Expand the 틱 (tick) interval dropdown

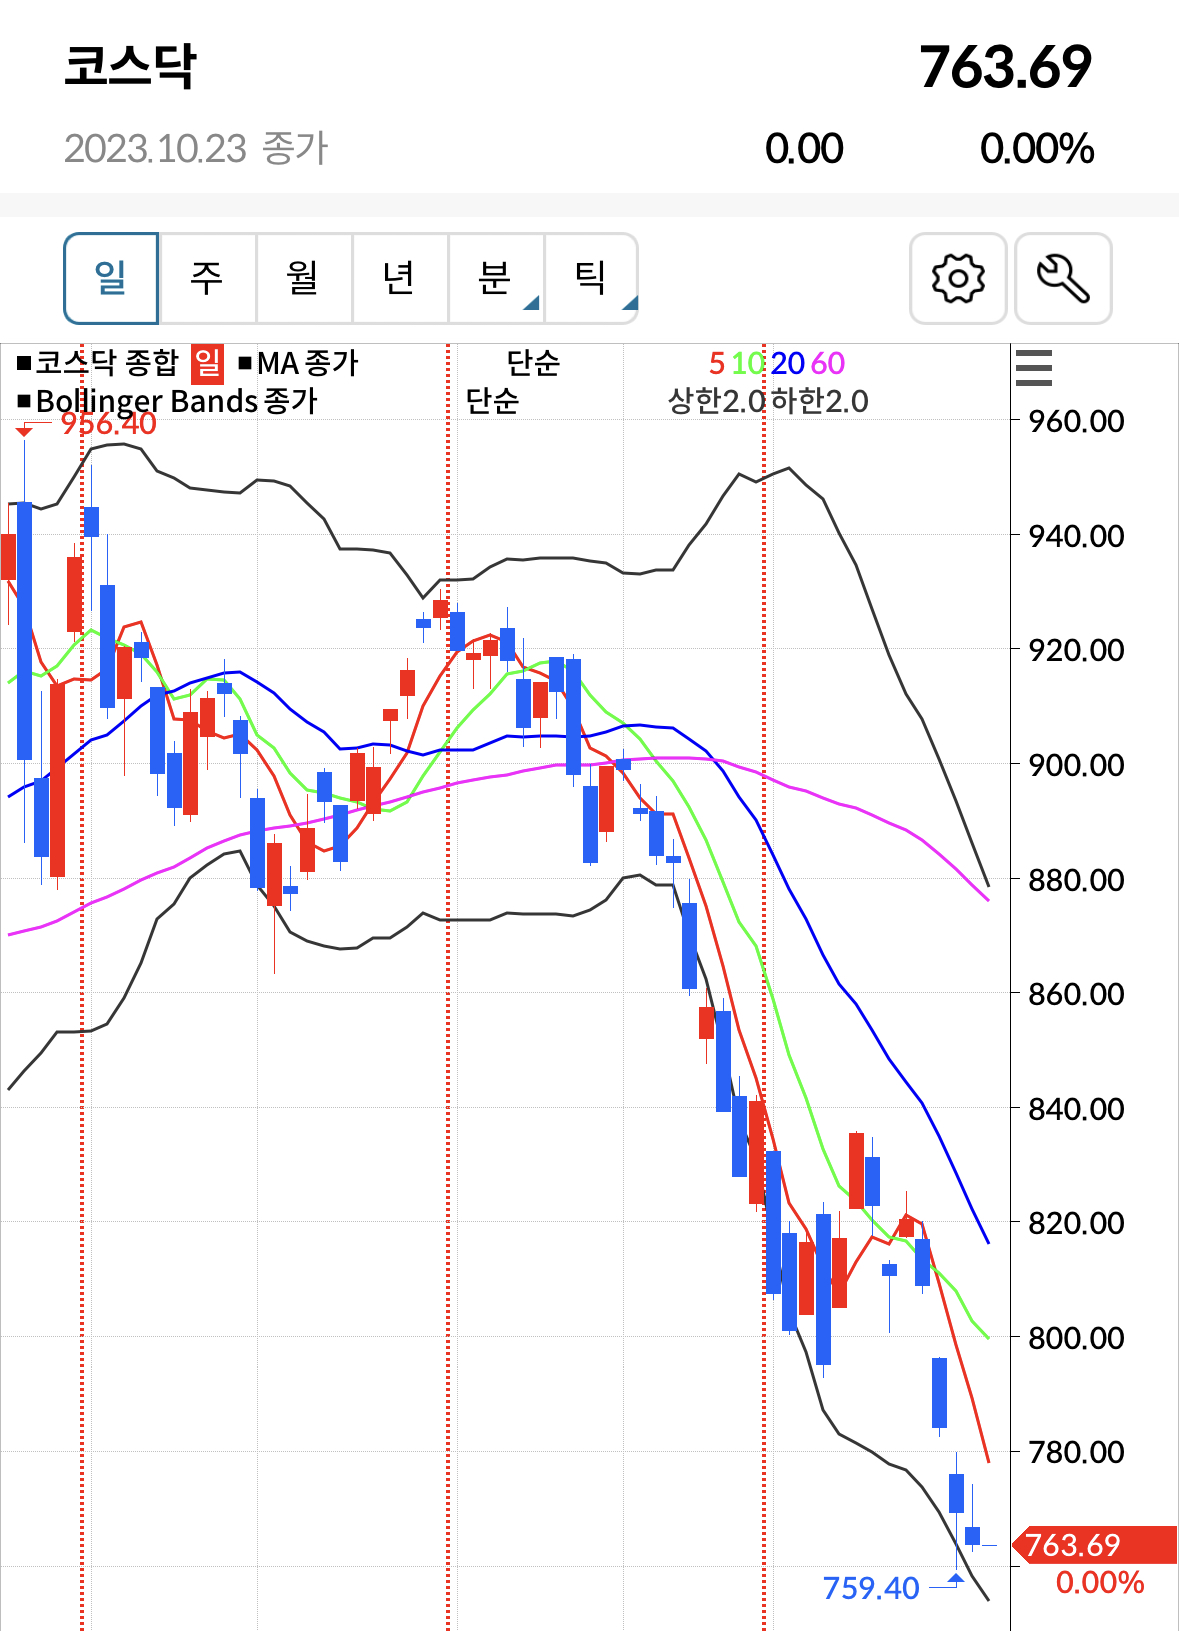(x=591, y=278)
